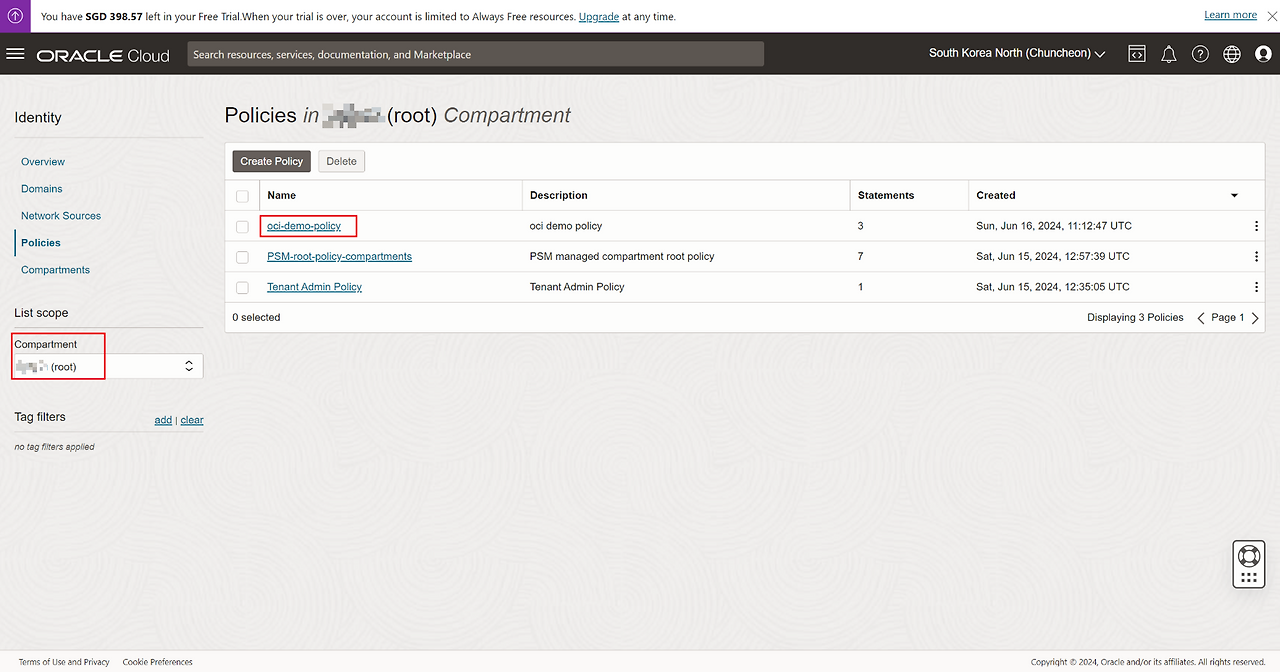Click the 'Displaying 3 Policies' text

1135,317
